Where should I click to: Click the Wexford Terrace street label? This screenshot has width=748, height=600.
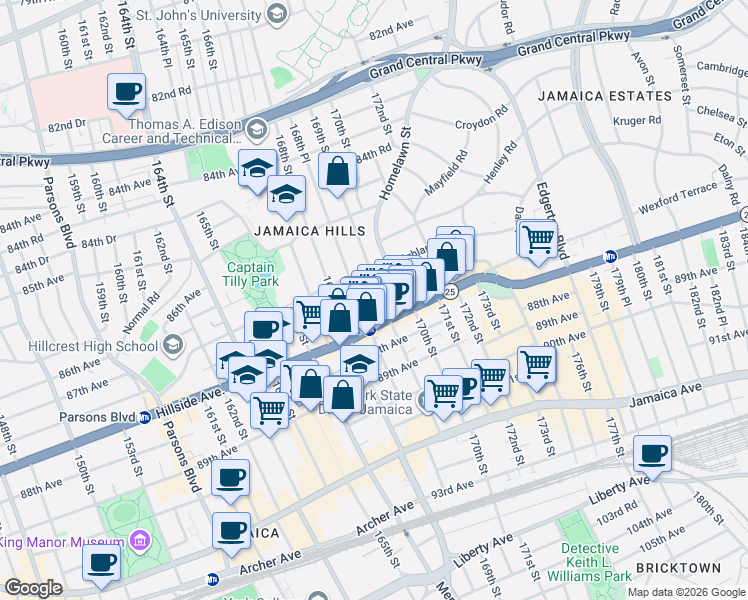pyautogui.click(x=678, y=198)
